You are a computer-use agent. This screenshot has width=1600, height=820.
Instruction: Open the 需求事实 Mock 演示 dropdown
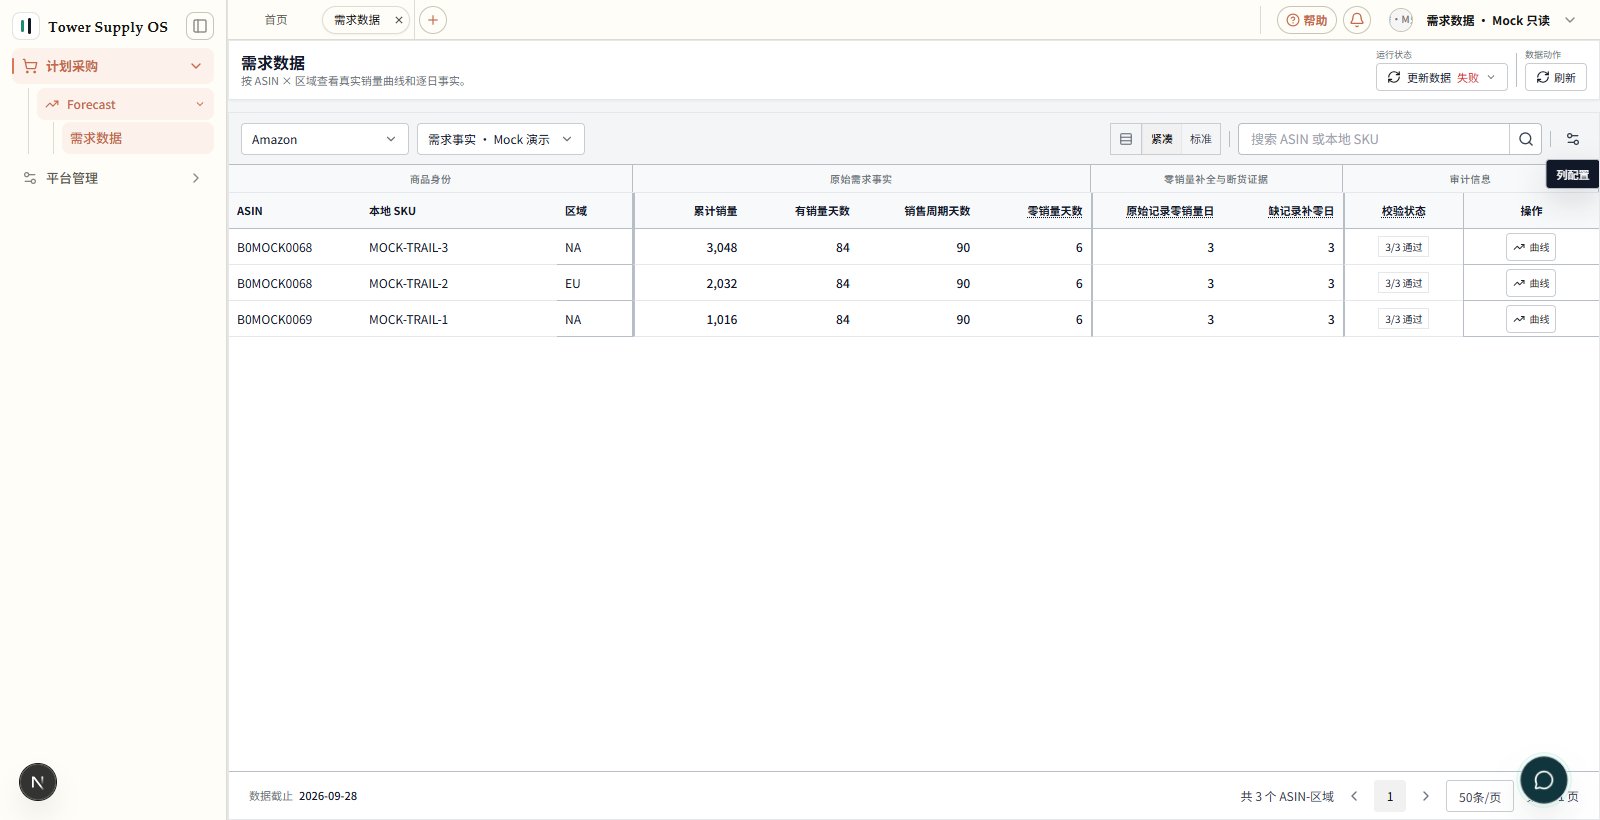click(501, 139)
